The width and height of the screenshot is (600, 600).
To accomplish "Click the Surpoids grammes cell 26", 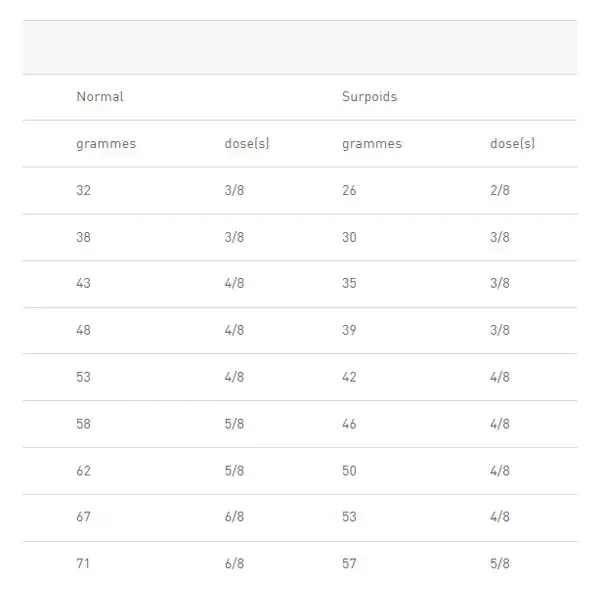I will (x=349, y=190).
